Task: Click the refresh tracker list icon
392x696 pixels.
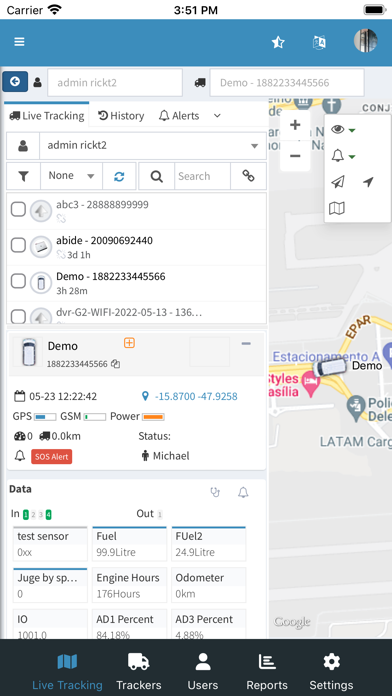Action: click(x=119, y=176)
